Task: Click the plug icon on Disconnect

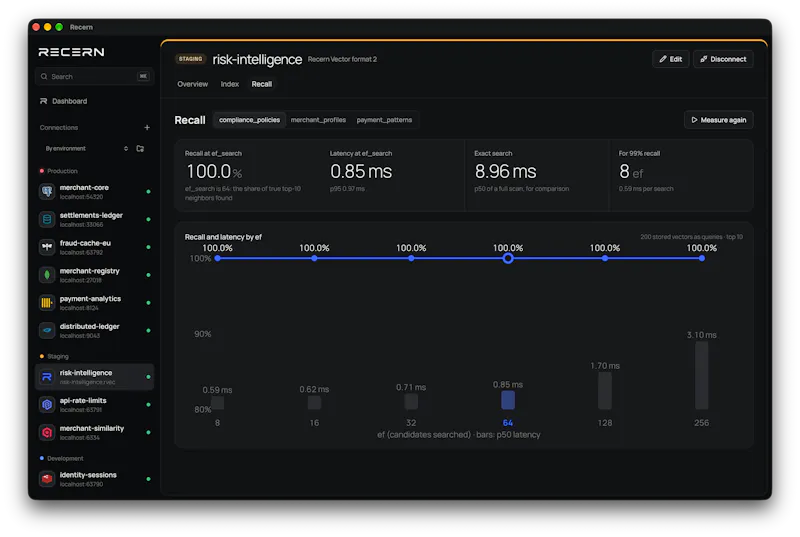Action: pos(704,59)
